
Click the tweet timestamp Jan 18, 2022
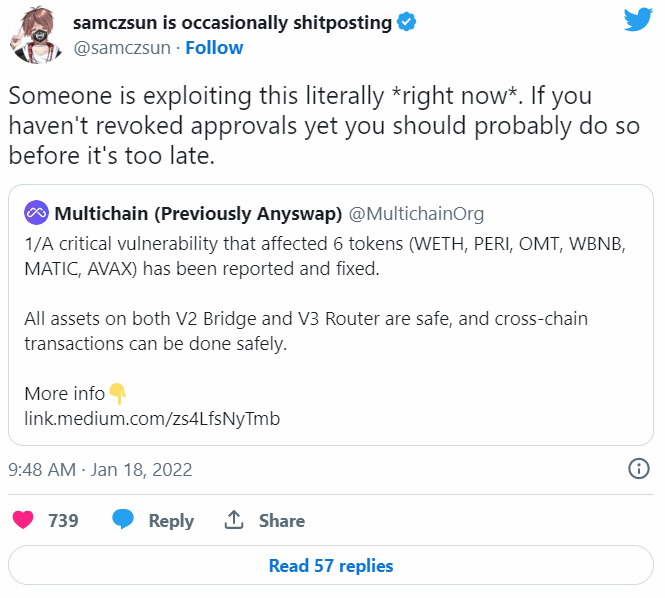point(100,469)
